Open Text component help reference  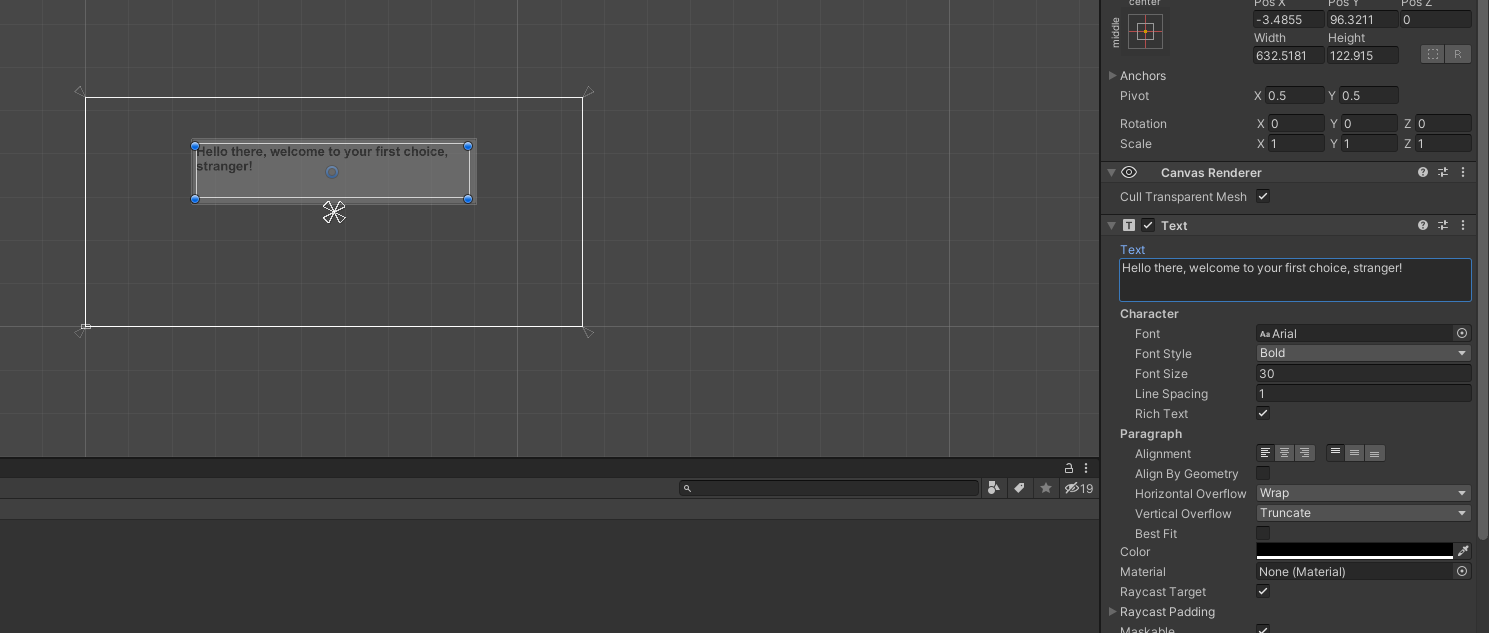coord(1423,226)
